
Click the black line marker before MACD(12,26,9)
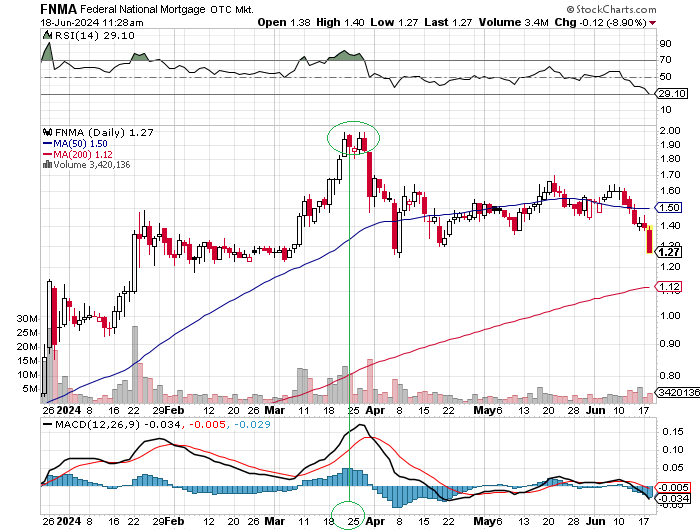coord(47,424)
